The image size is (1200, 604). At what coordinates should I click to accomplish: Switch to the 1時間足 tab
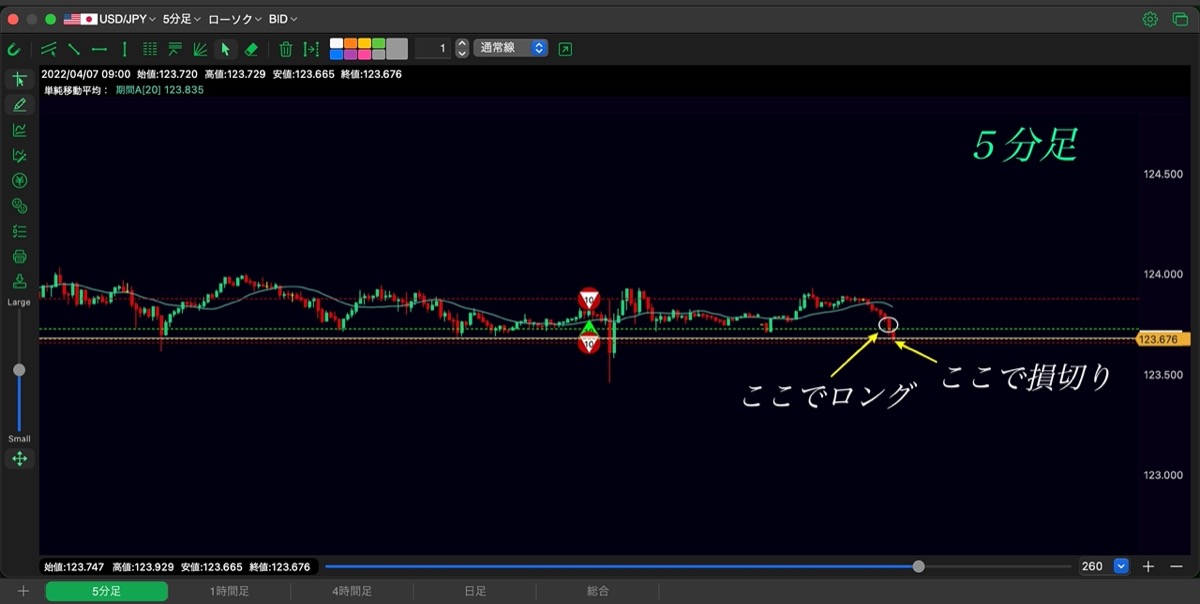click(229, 592)
